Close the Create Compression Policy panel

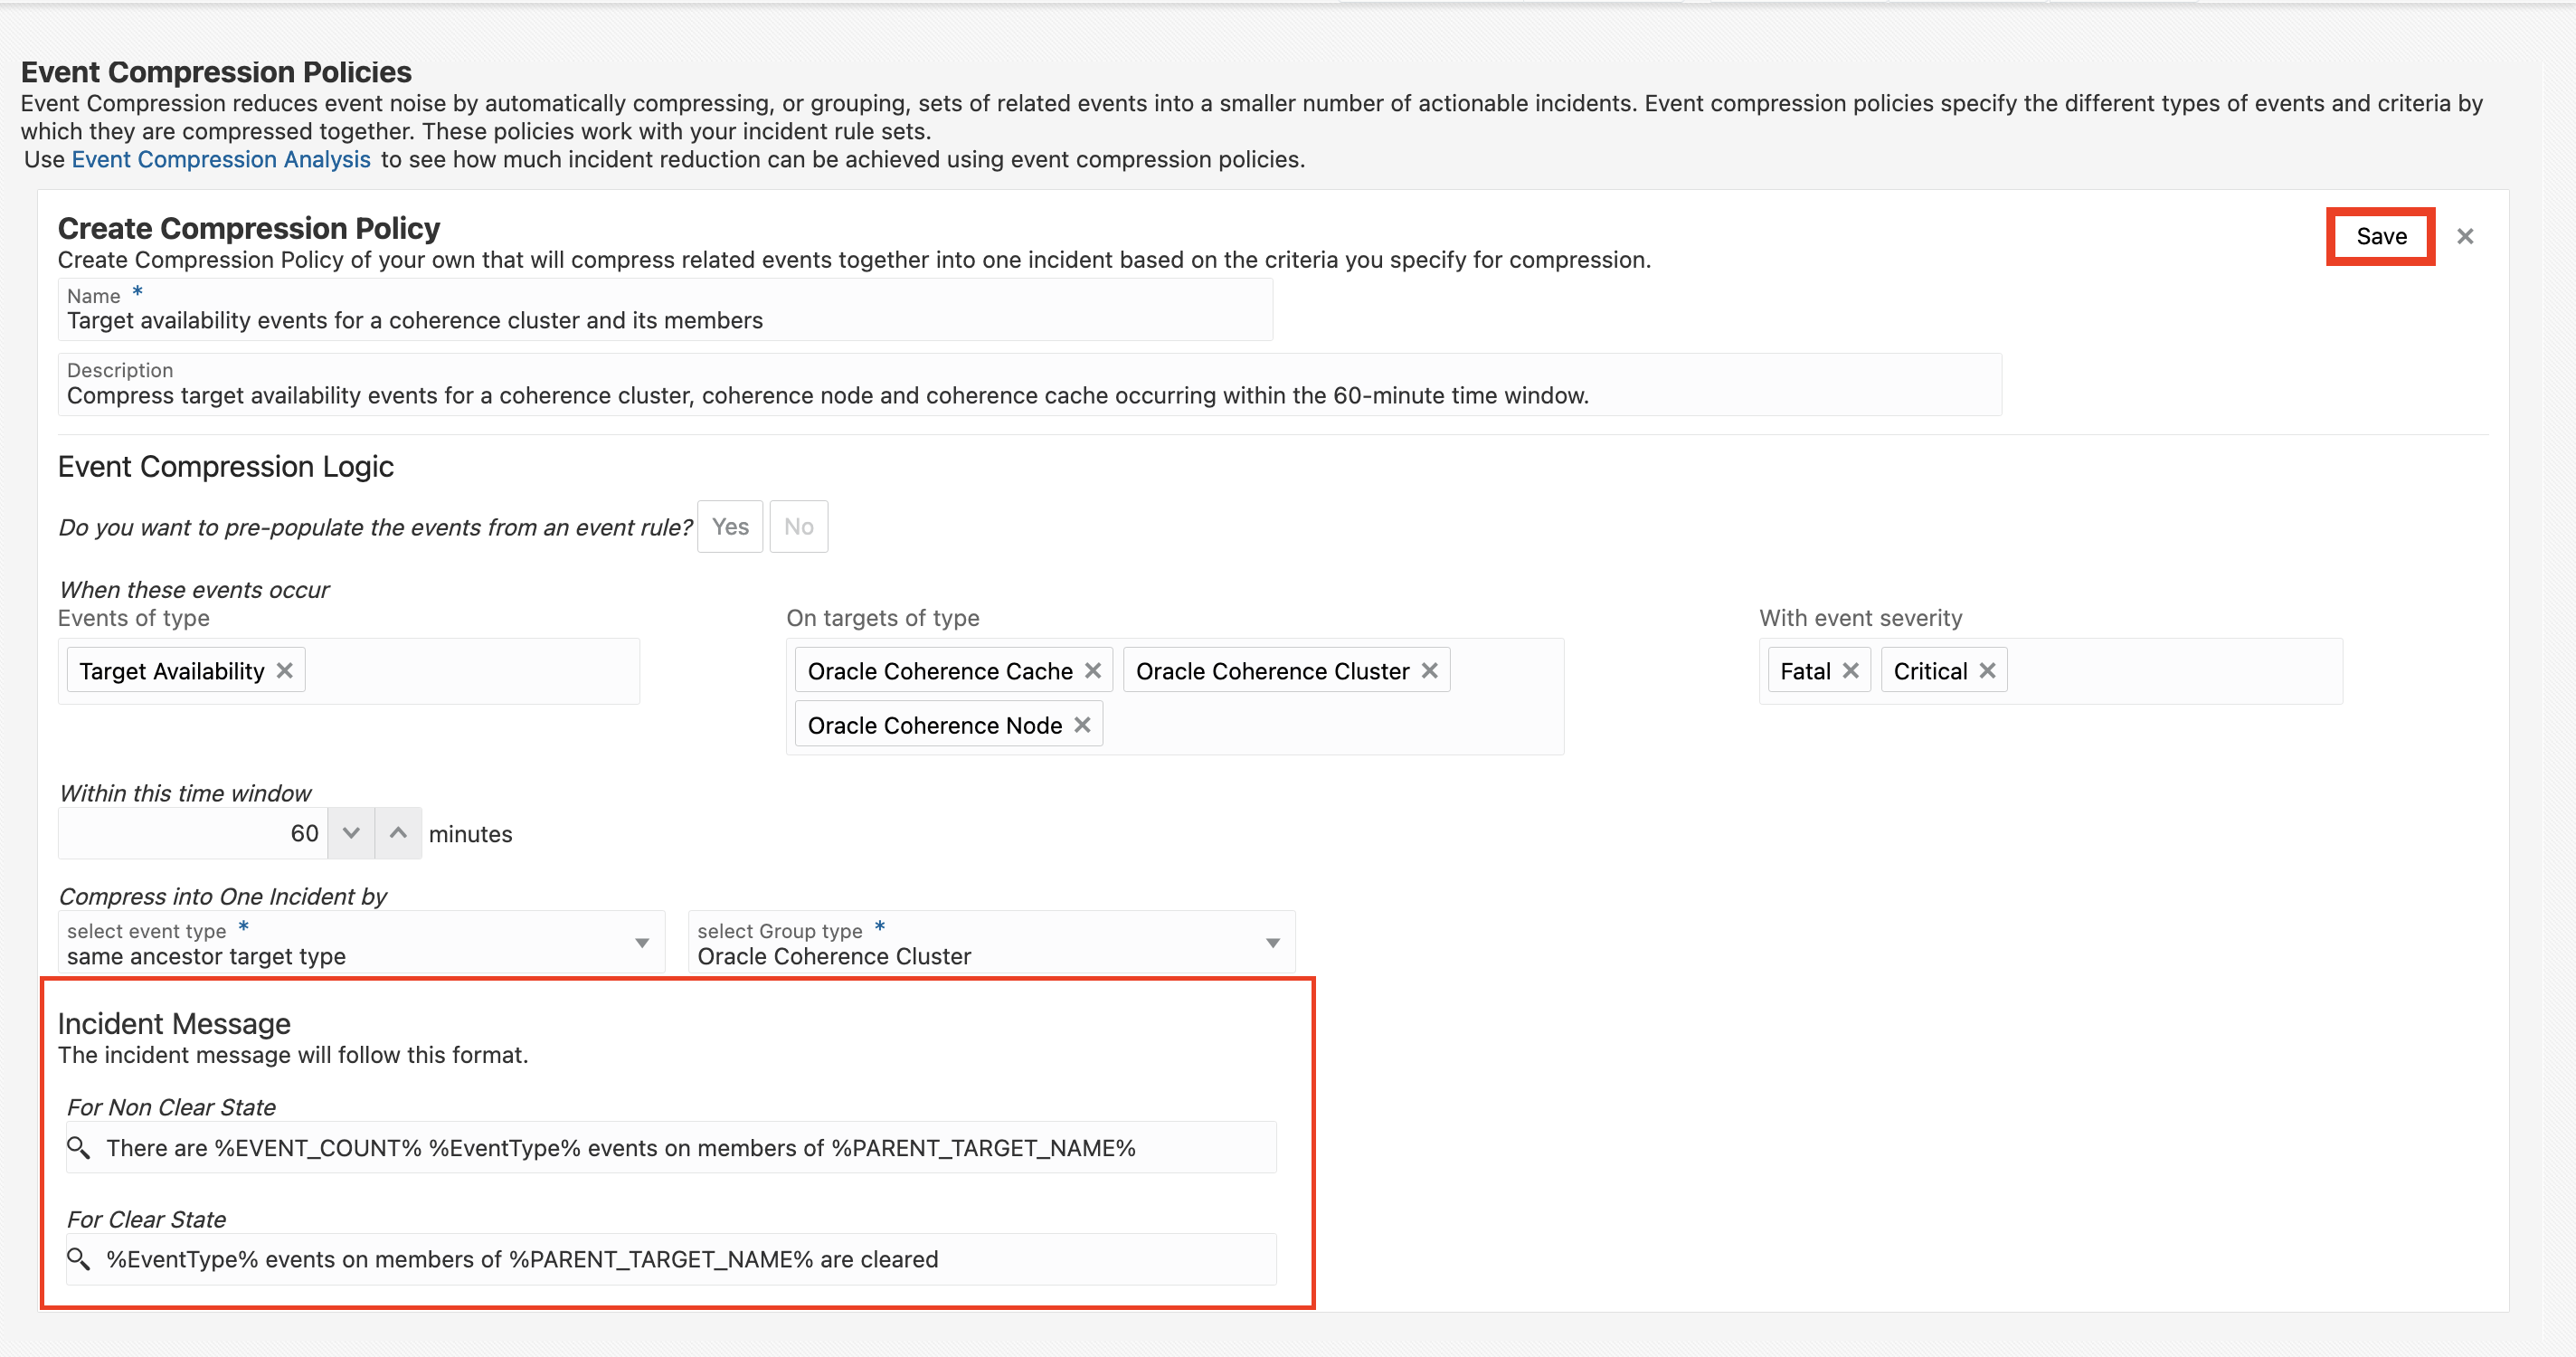tap(2465, 236)
